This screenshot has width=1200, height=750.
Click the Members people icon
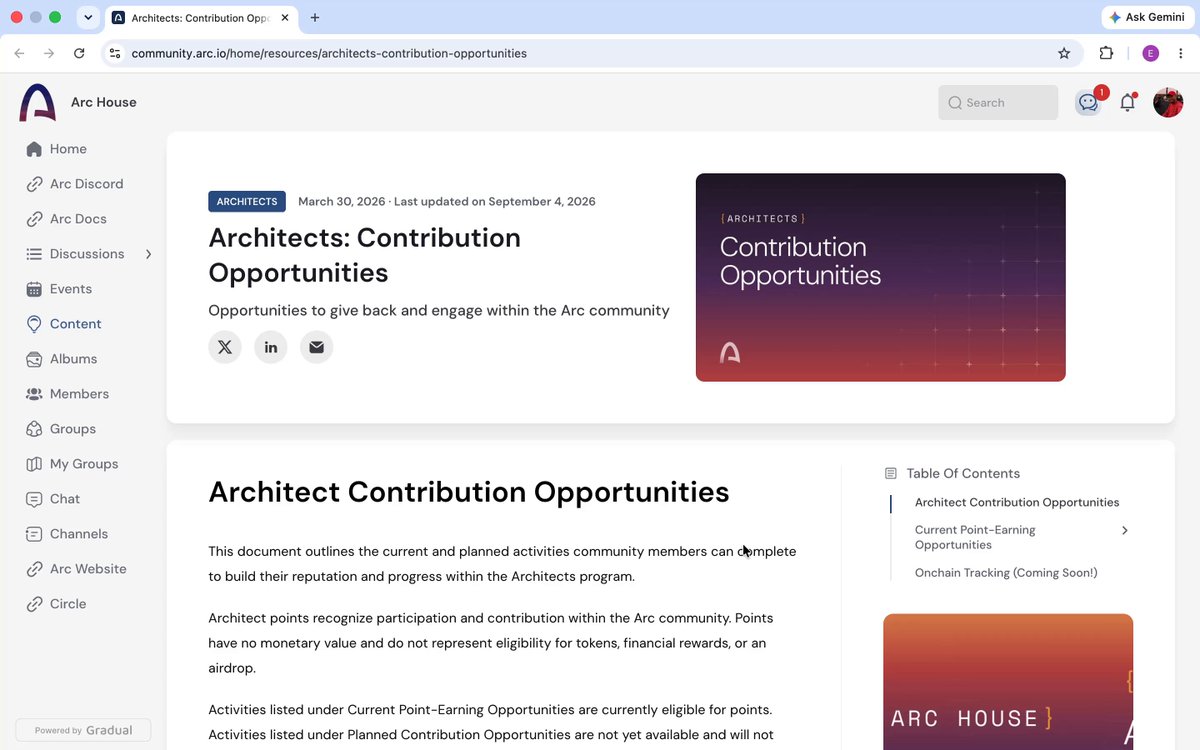click(34, 394)
